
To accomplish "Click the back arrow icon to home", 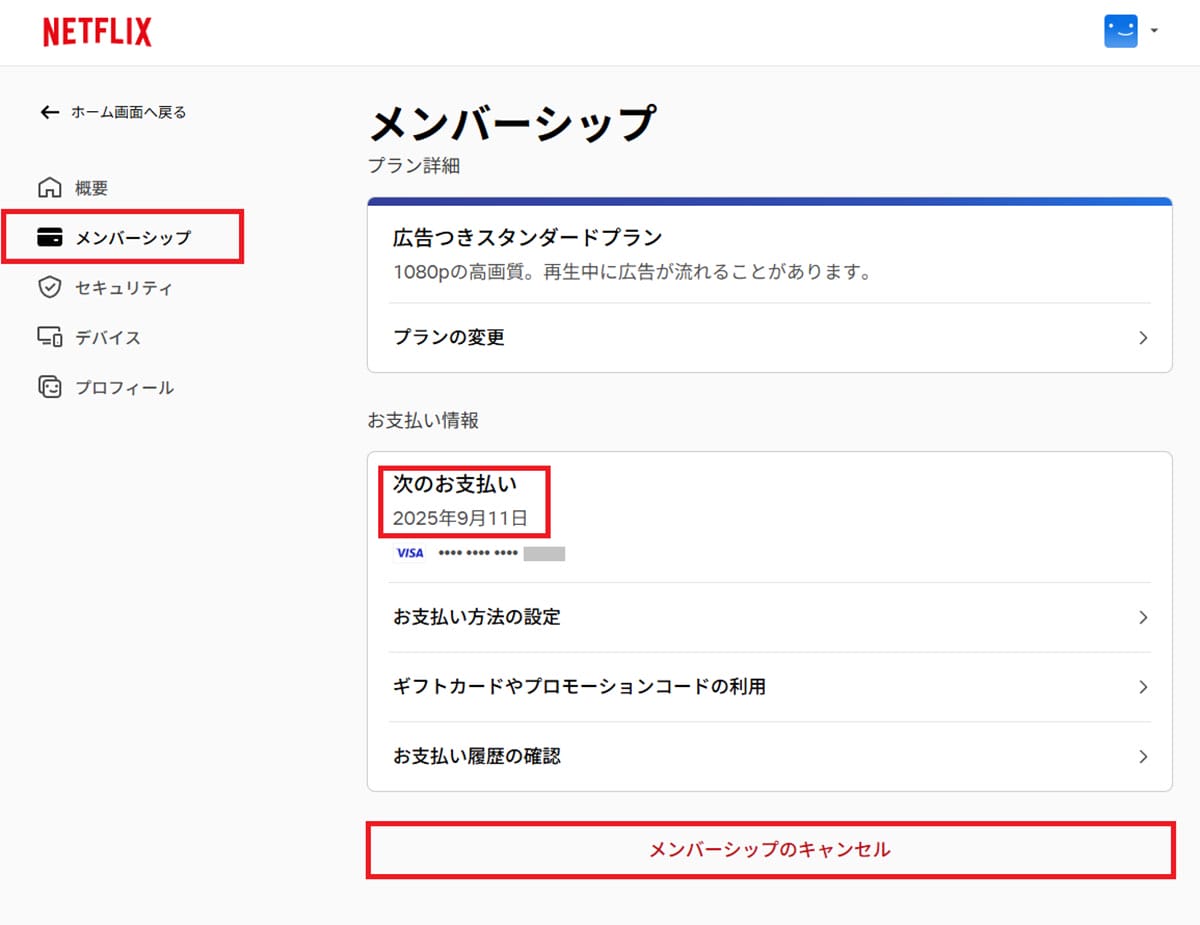I will pyautogui.click(x=49, y=112).
